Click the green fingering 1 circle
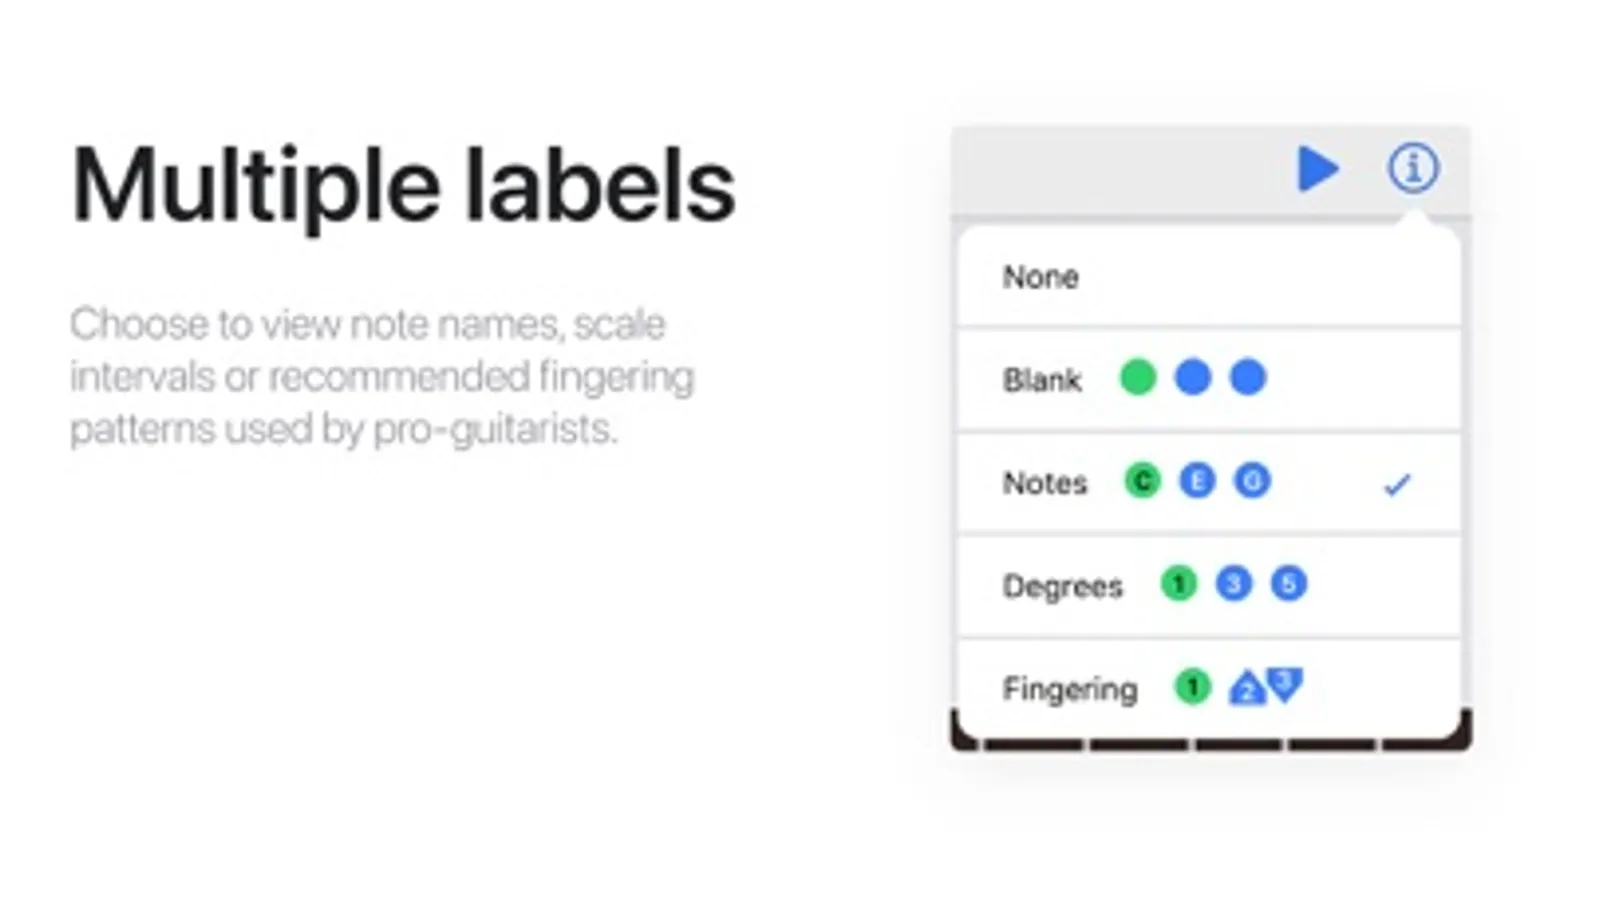 (1192, 687)
